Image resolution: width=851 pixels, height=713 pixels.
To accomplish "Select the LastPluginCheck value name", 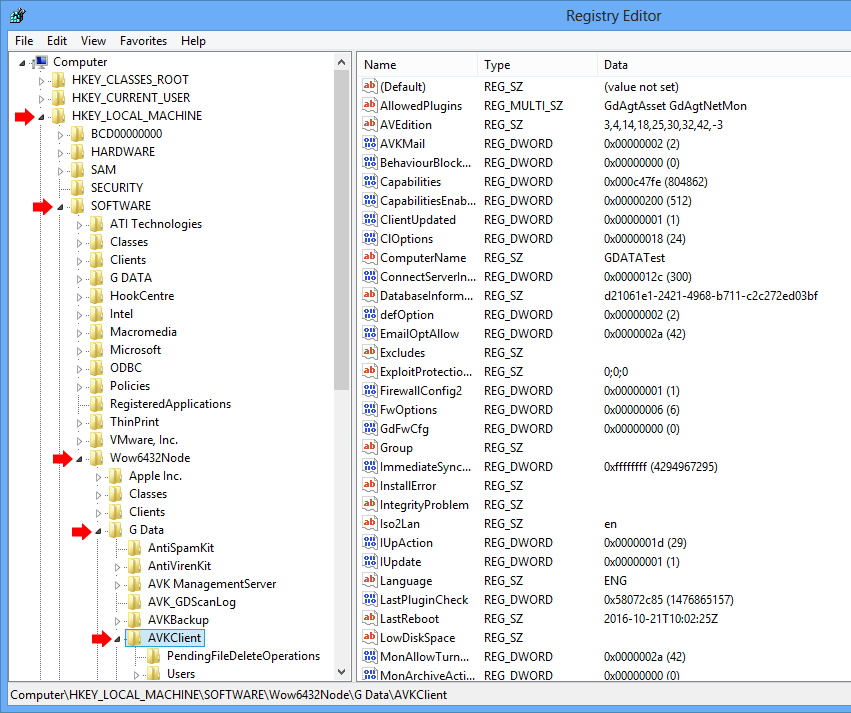I will (424, 600).
